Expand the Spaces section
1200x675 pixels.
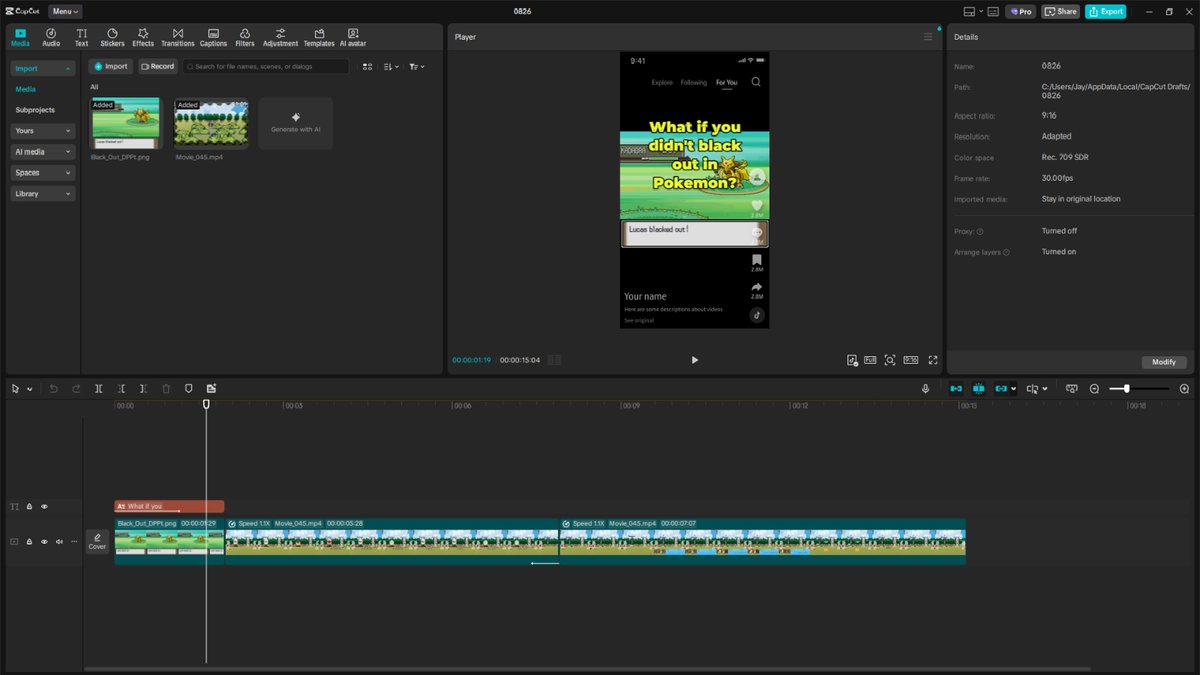[x=43, y=173]
